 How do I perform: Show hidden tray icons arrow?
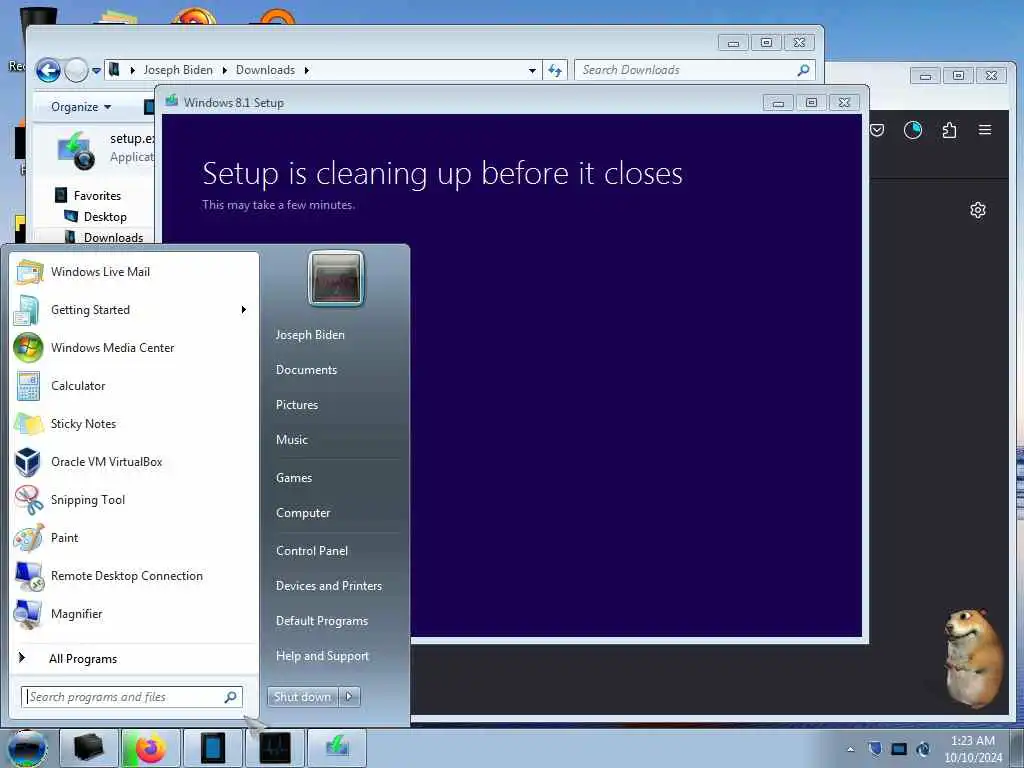(x=850, y=749)
